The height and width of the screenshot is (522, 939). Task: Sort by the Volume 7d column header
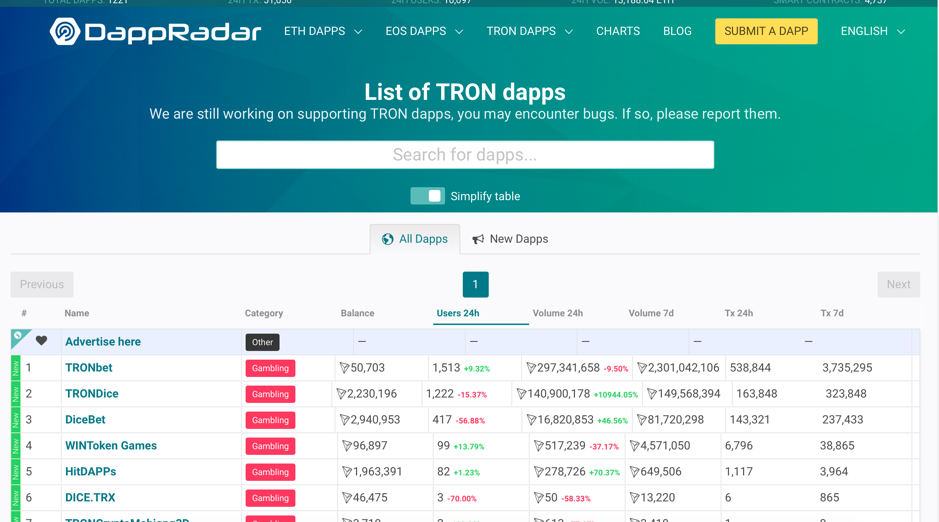pos(651,313)
